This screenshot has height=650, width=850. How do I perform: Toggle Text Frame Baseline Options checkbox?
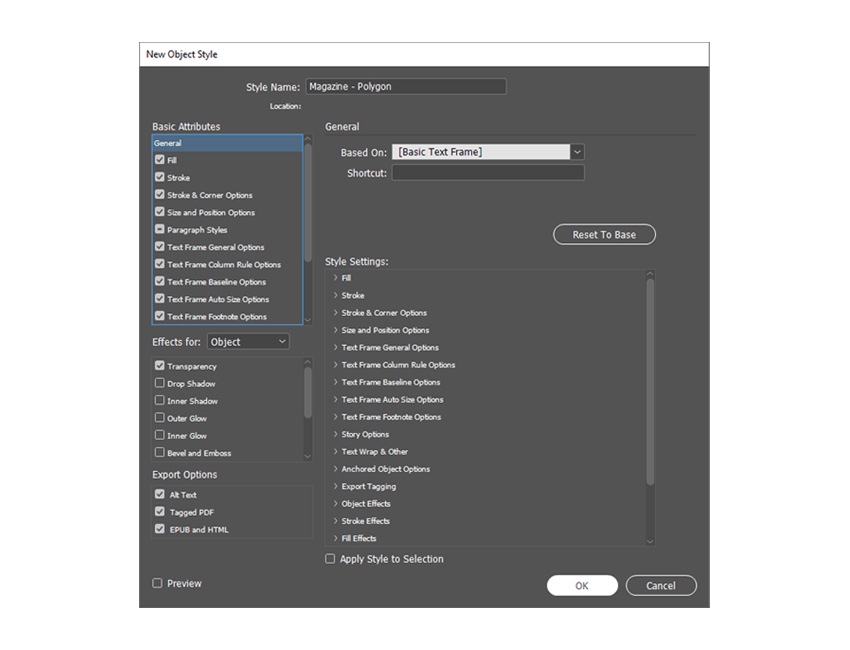point(159,281)
